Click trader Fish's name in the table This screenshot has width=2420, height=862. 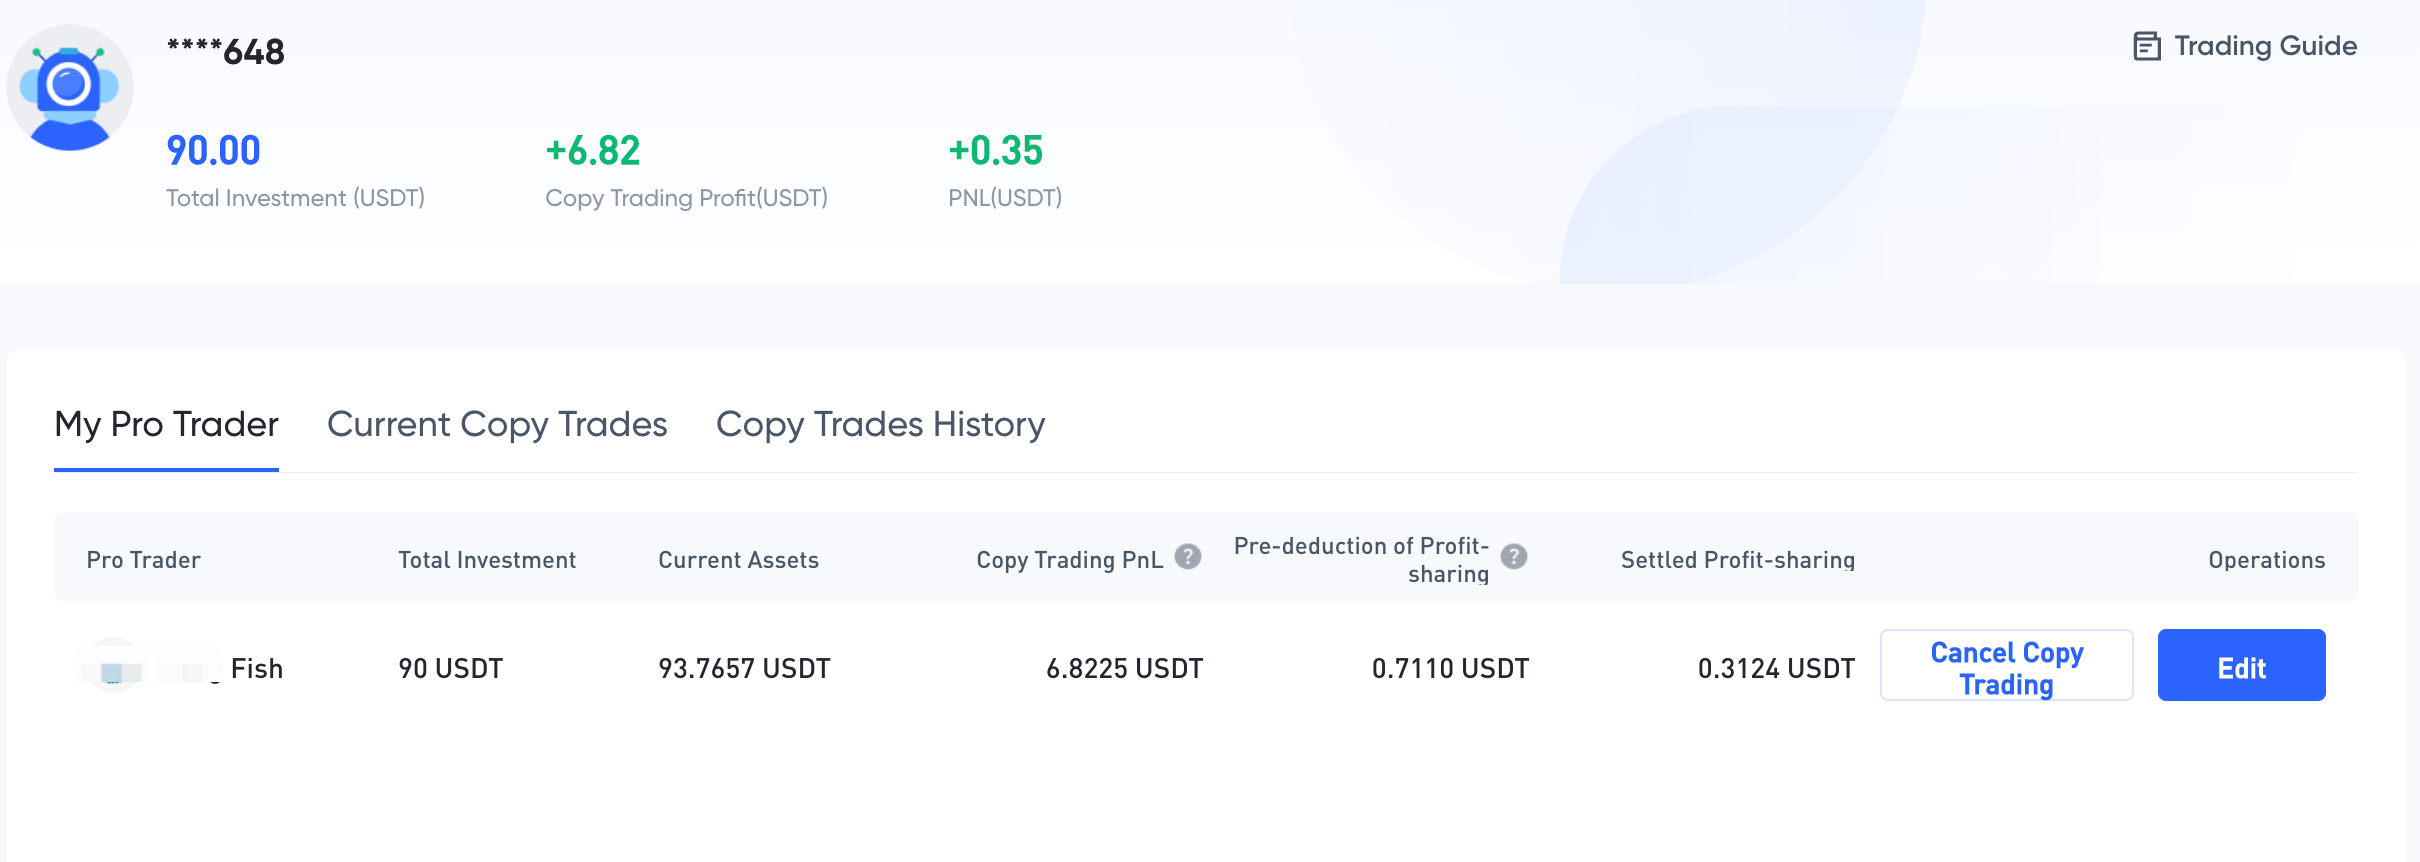255,667
